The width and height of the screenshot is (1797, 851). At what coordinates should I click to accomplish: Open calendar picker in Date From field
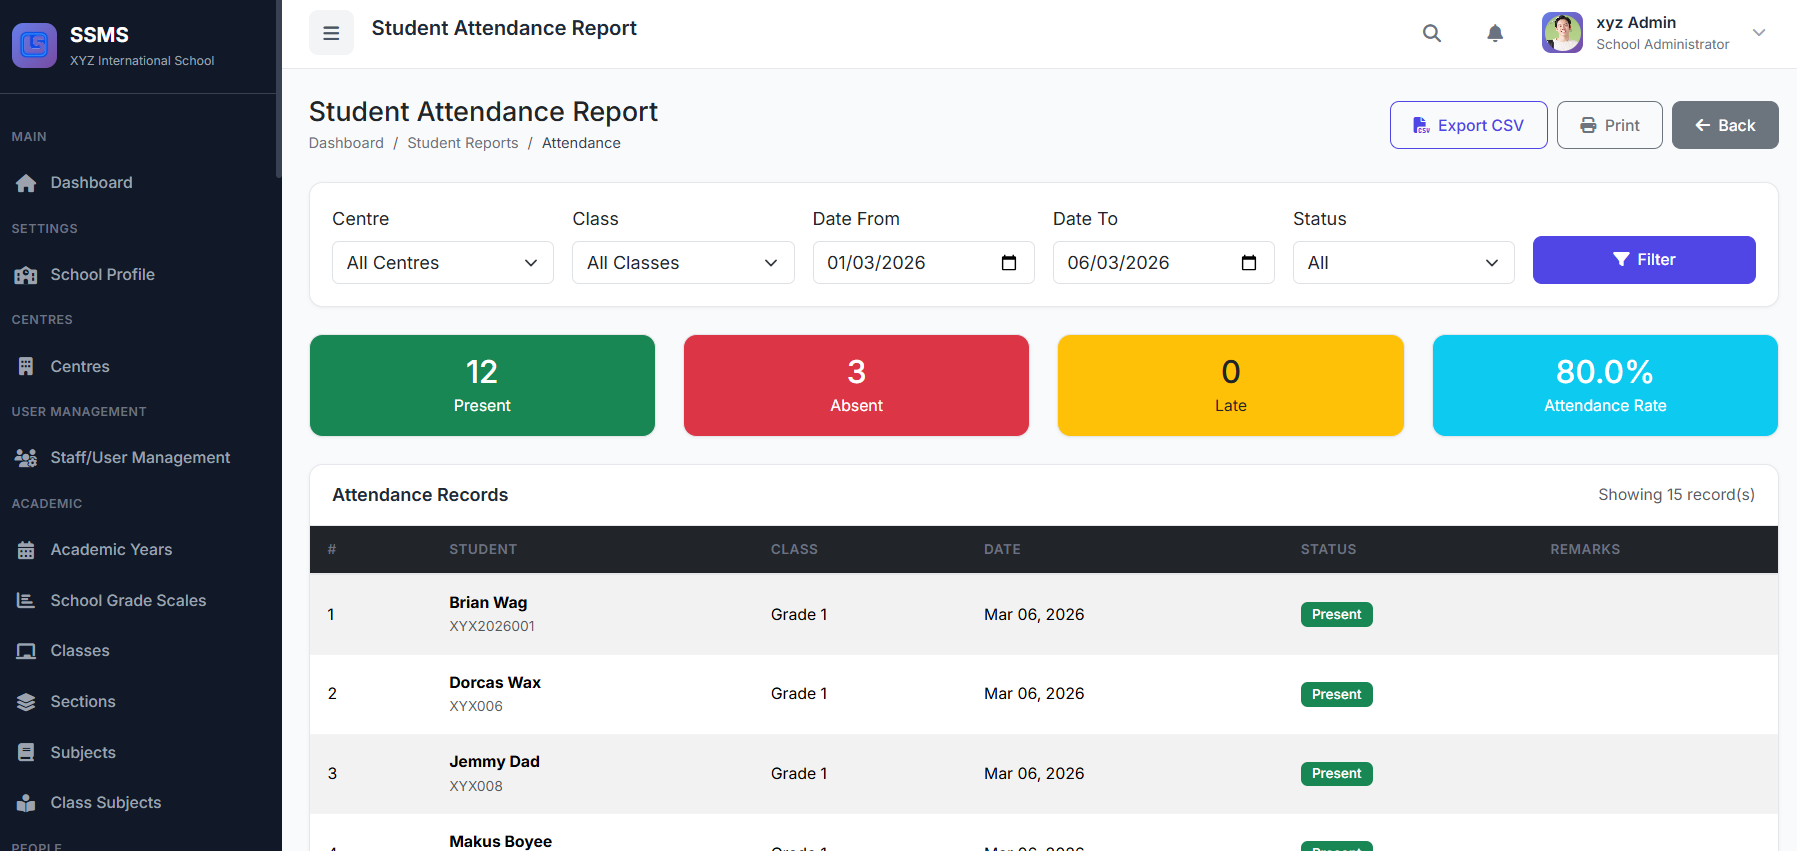pyautogui.click(x=1008, y=263)
